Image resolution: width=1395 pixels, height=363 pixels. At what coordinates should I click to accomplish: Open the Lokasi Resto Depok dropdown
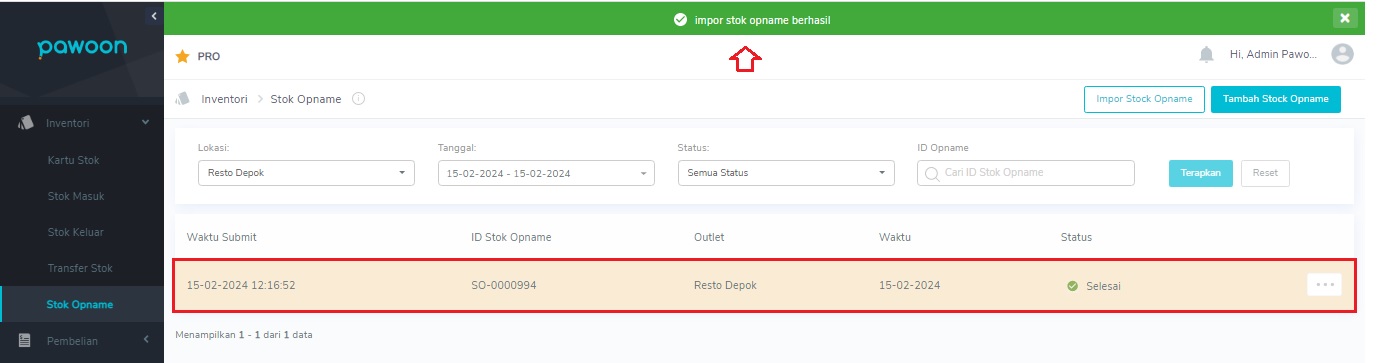(x=306, y=173)
